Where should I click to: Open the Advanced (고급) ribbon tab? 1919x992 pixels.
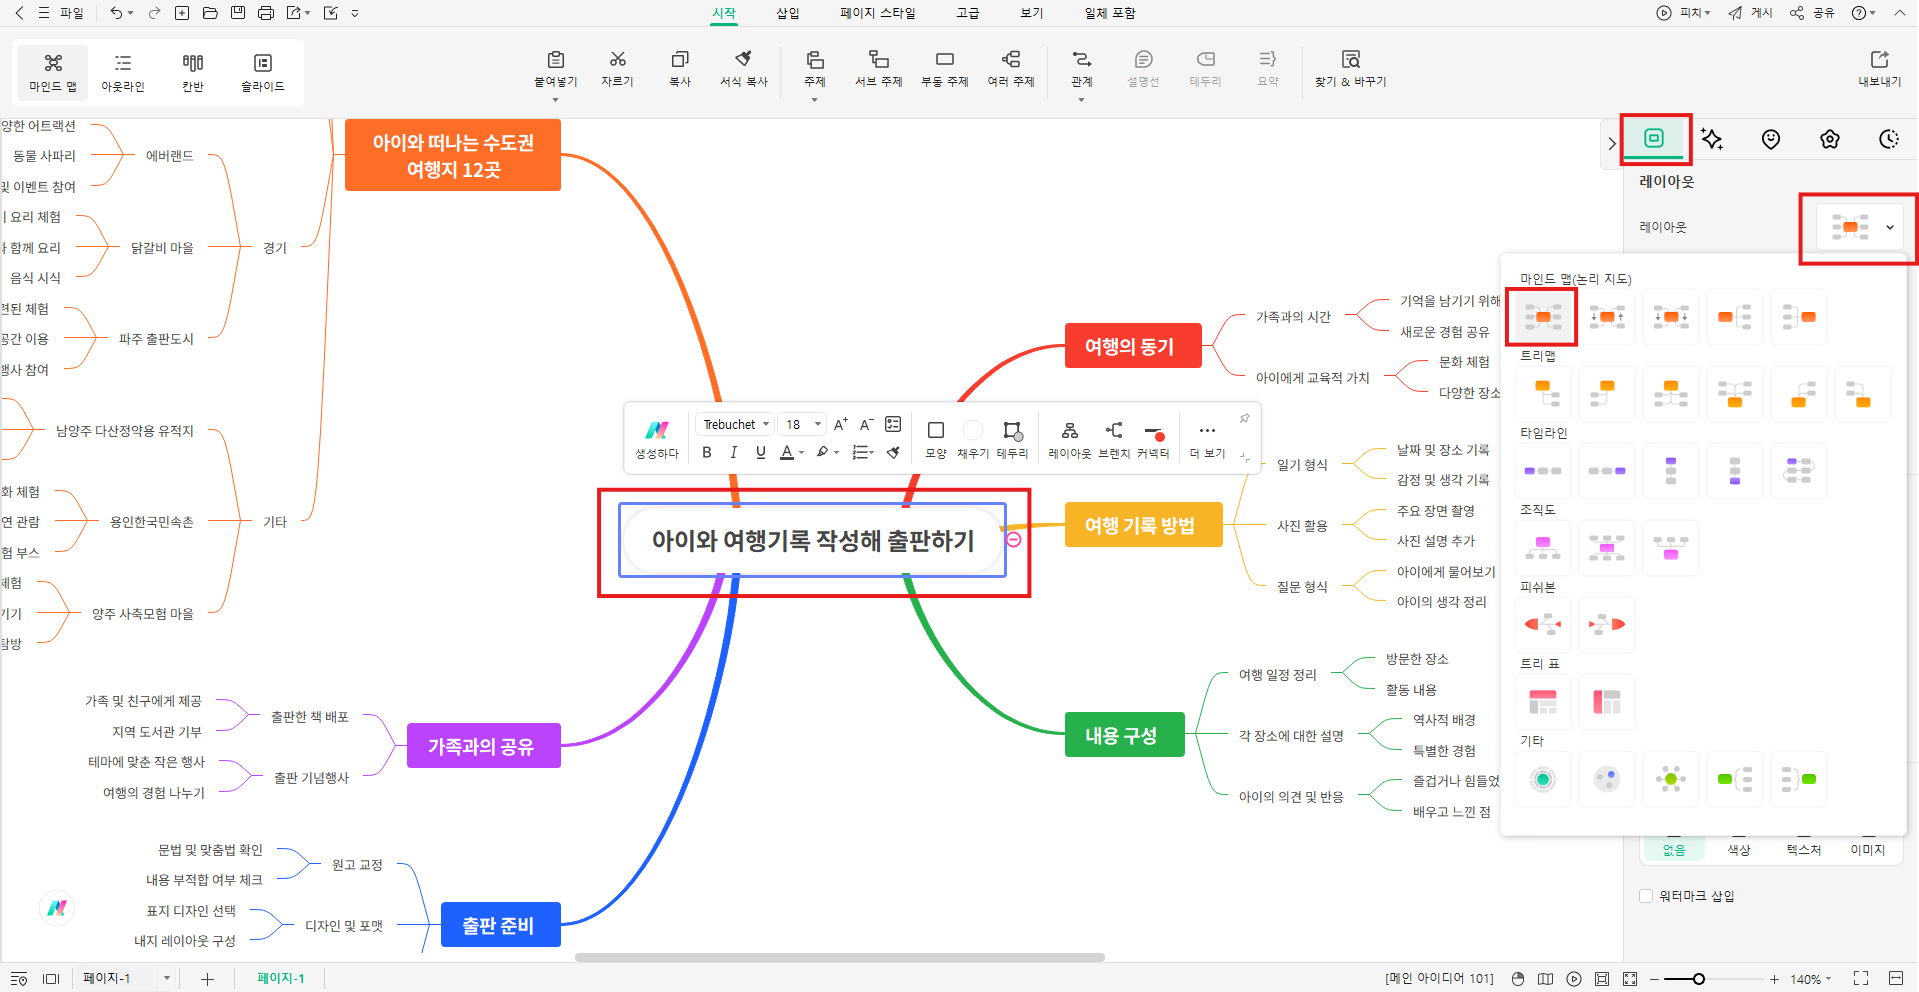(x=968, y=13)
